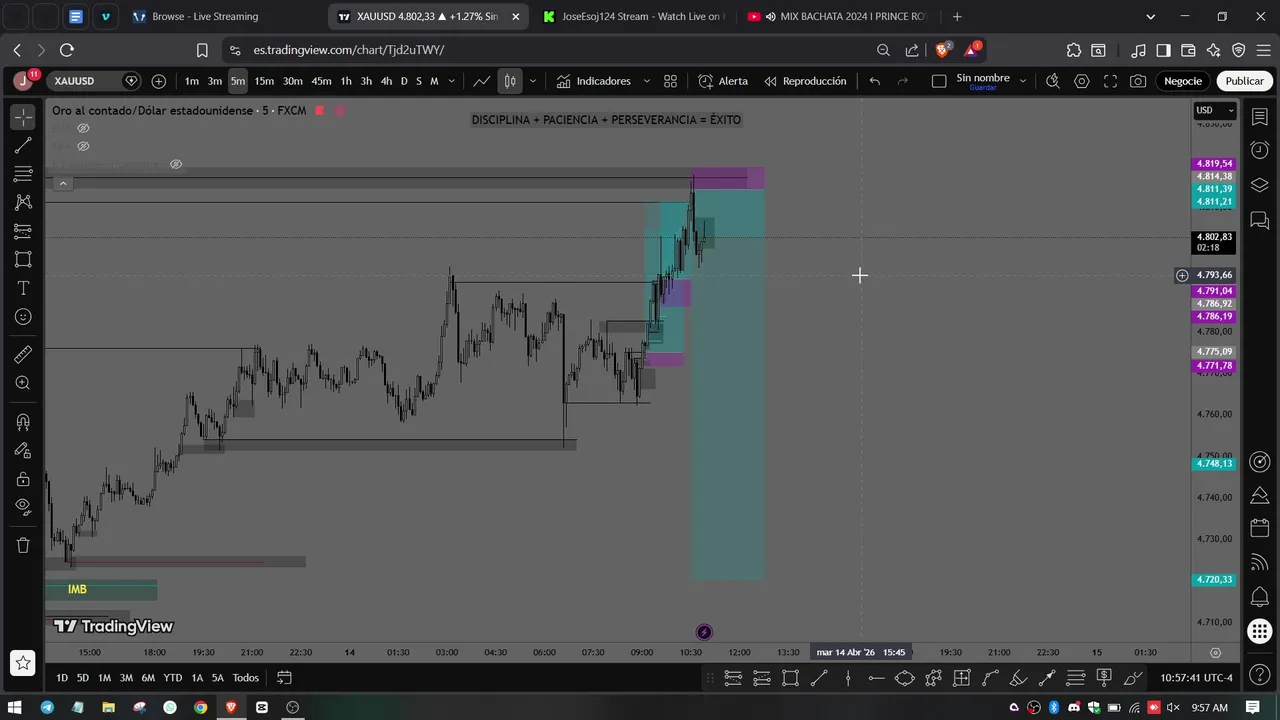Undo last chart action
This screenshot has width=1280, height=720.
[874, 81]
